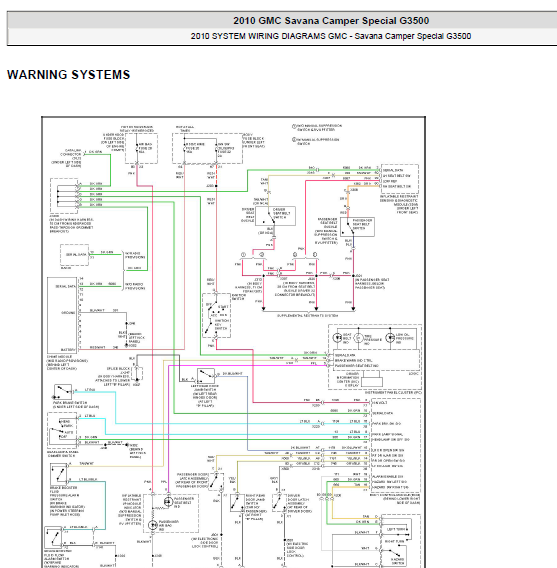This screenshot has height=568, width=557.
Task: Click the 'SUPPLEMENTAL RESTRAINTS SYSTEM' label in diagram
Action: 307,316
